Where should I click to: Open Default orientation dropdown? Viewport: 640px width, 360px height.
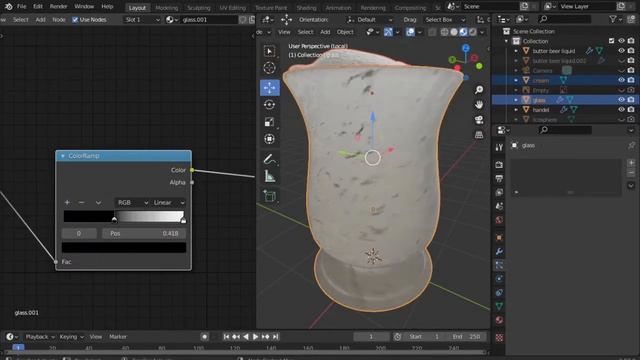tap(369, 20)
